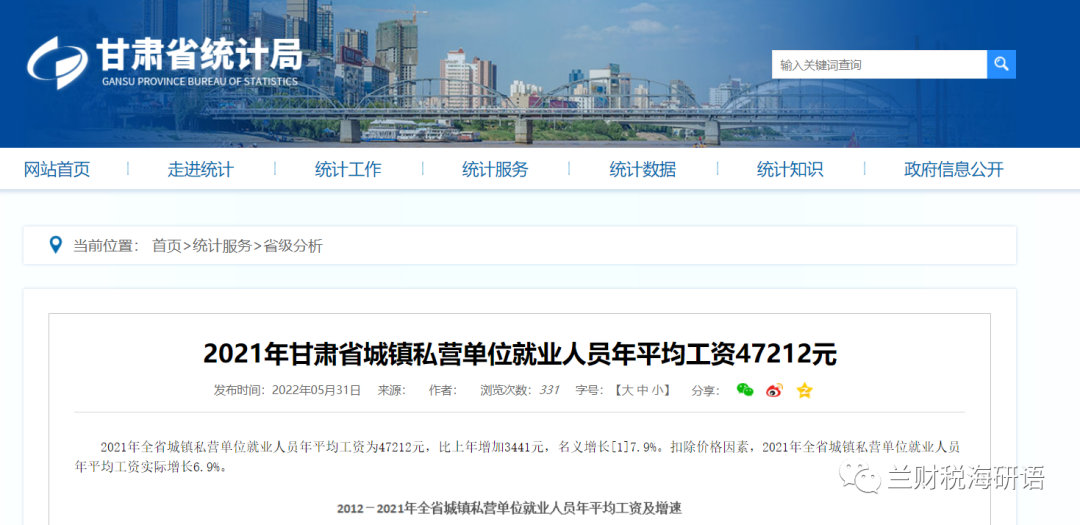This screenshot has width=1080, height=525.
Task: Set font size to 小
Action: point(656,390)
